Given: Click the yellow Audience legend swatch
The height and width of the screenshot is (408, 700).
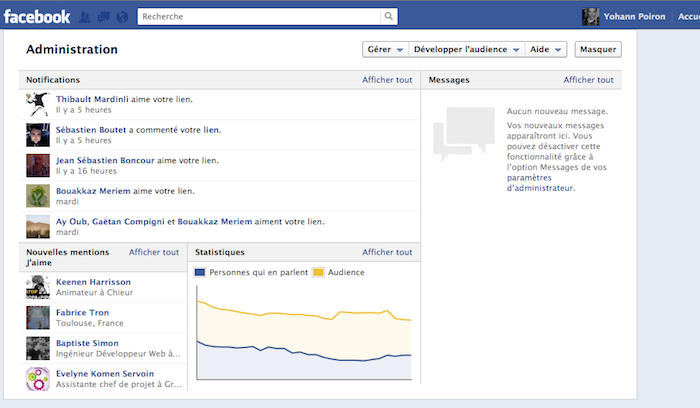Looking at the screenshot, I should point(318,272).
